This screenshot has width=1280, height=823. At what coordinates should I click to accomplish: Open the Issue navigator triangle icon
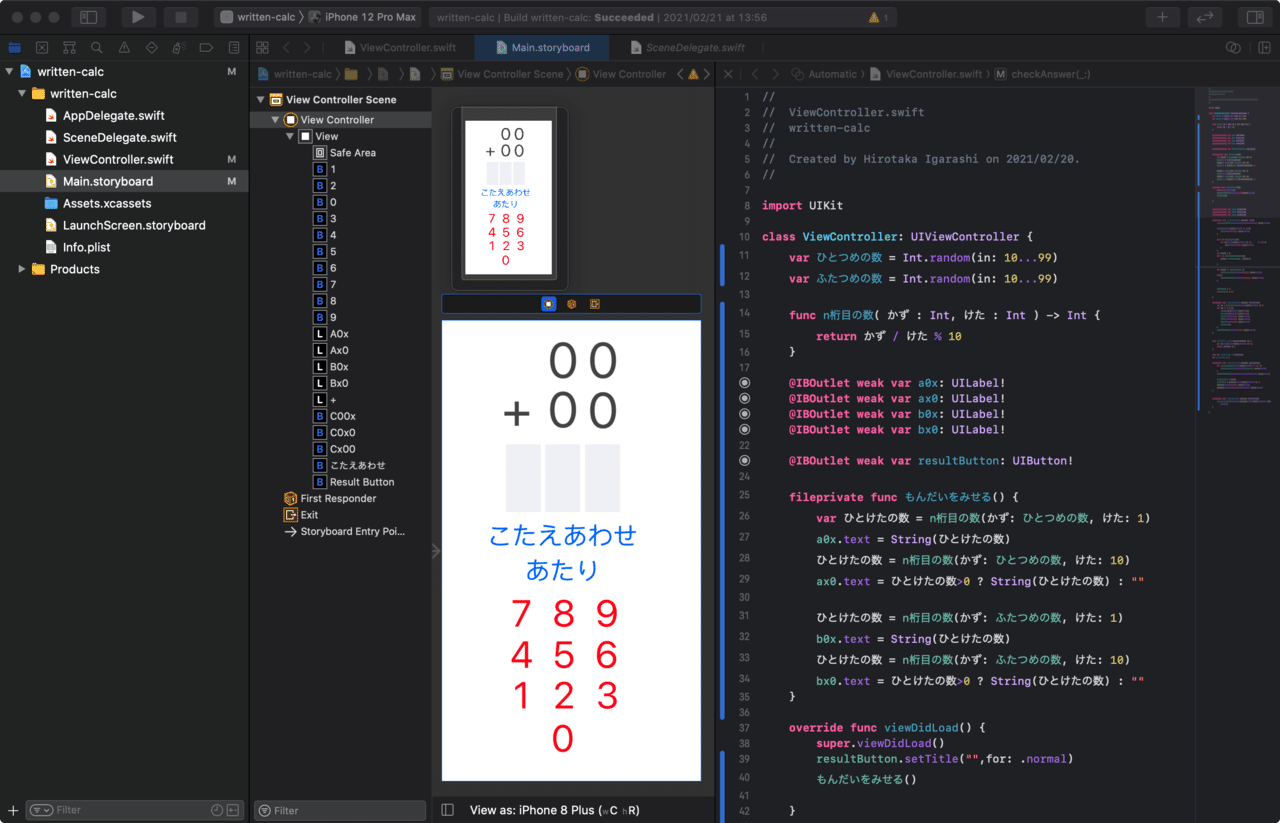coord(124,47)
